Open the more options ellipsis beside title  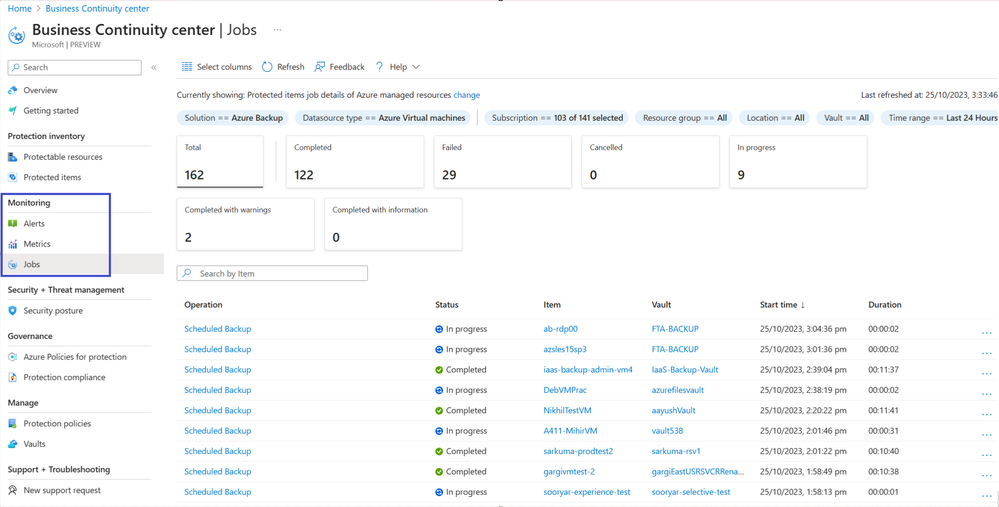coord(277,30)
